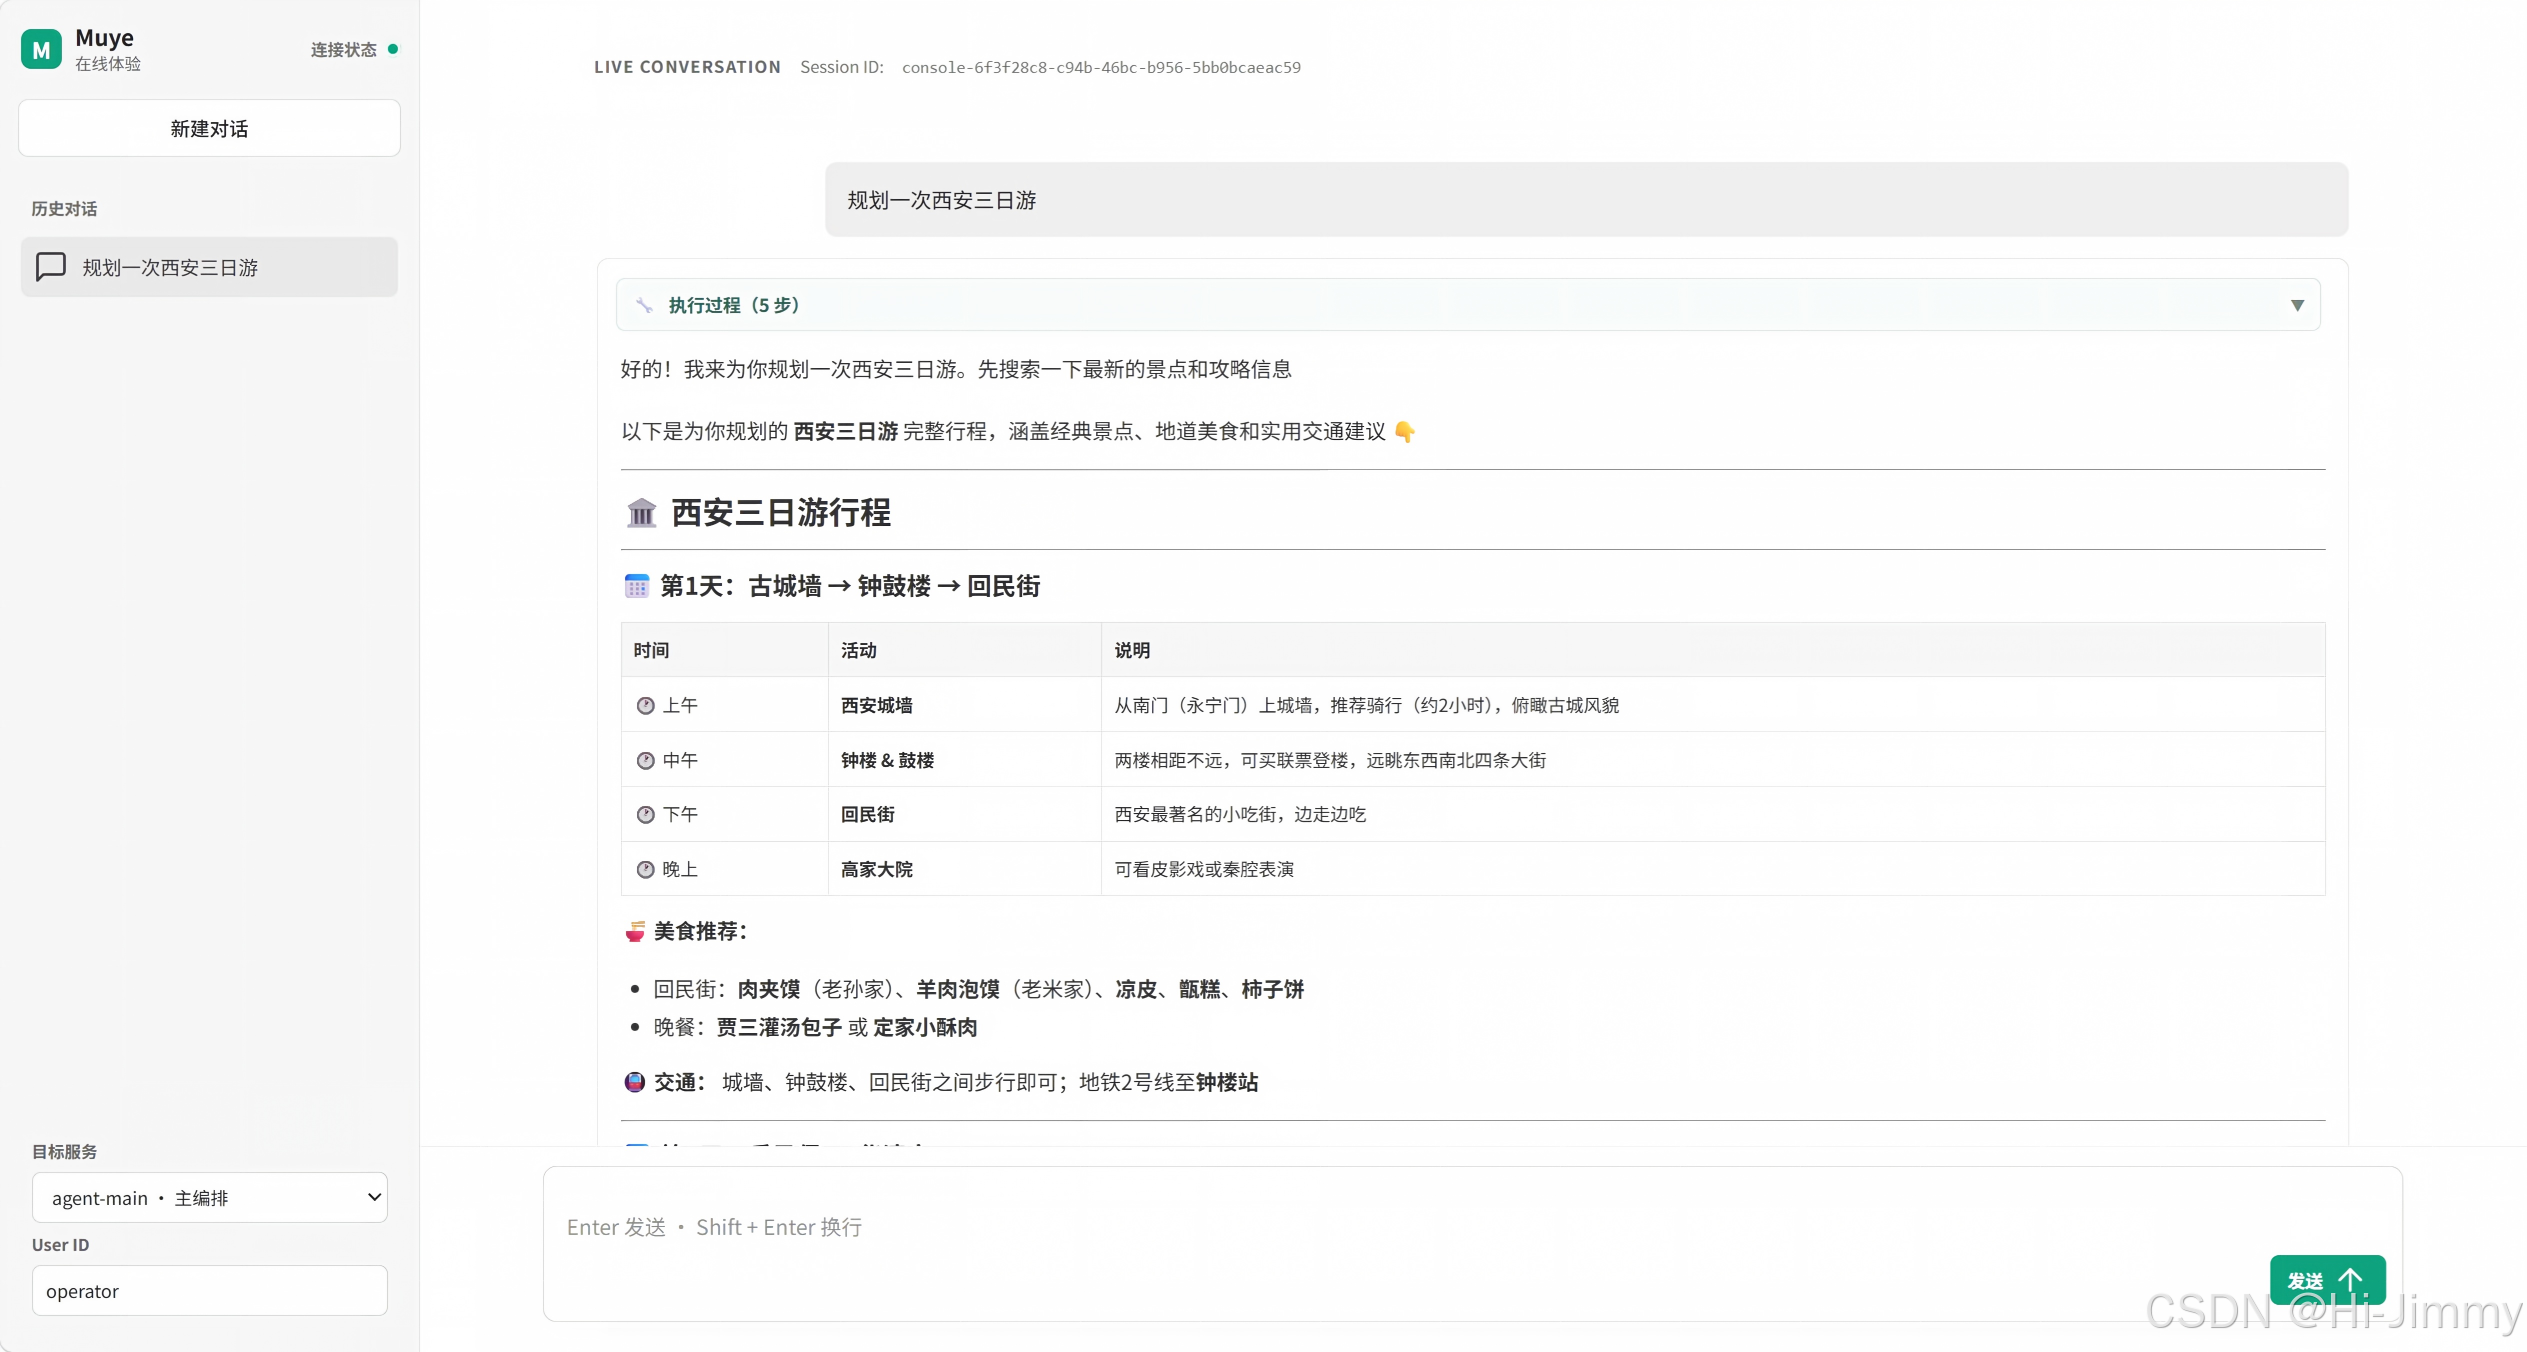Click the 西安三日游行程 heading
The width and height of the screenshot is (2527, 1352).
pos(781,513)
